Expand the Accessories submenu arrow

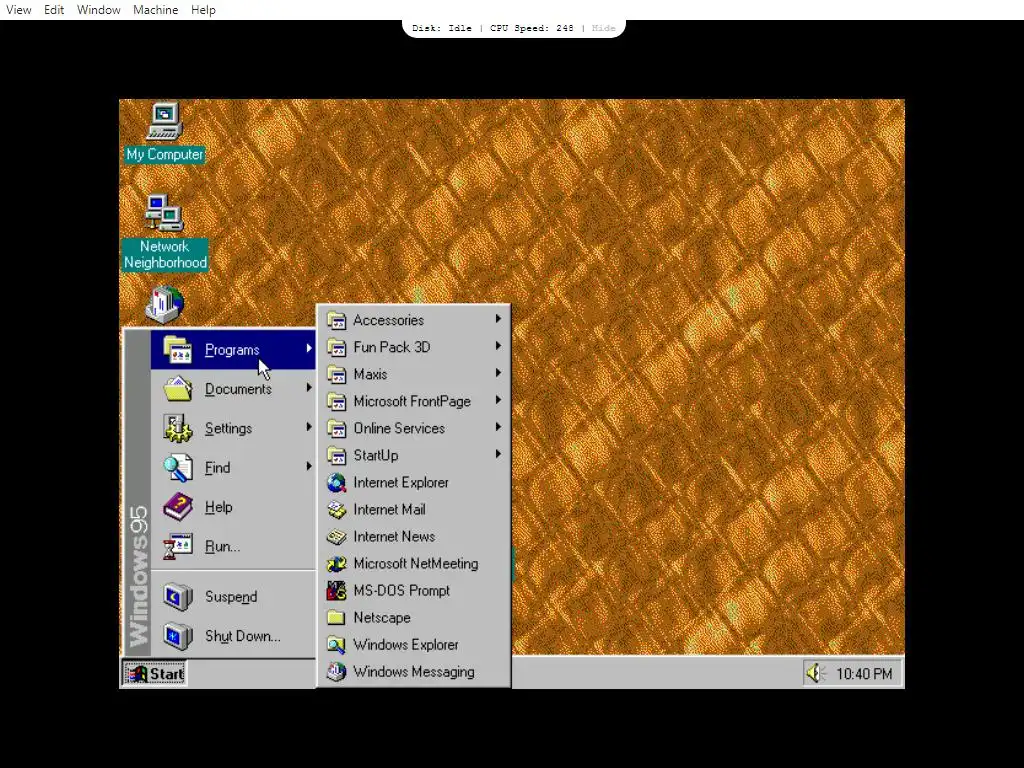coord(498,319)
